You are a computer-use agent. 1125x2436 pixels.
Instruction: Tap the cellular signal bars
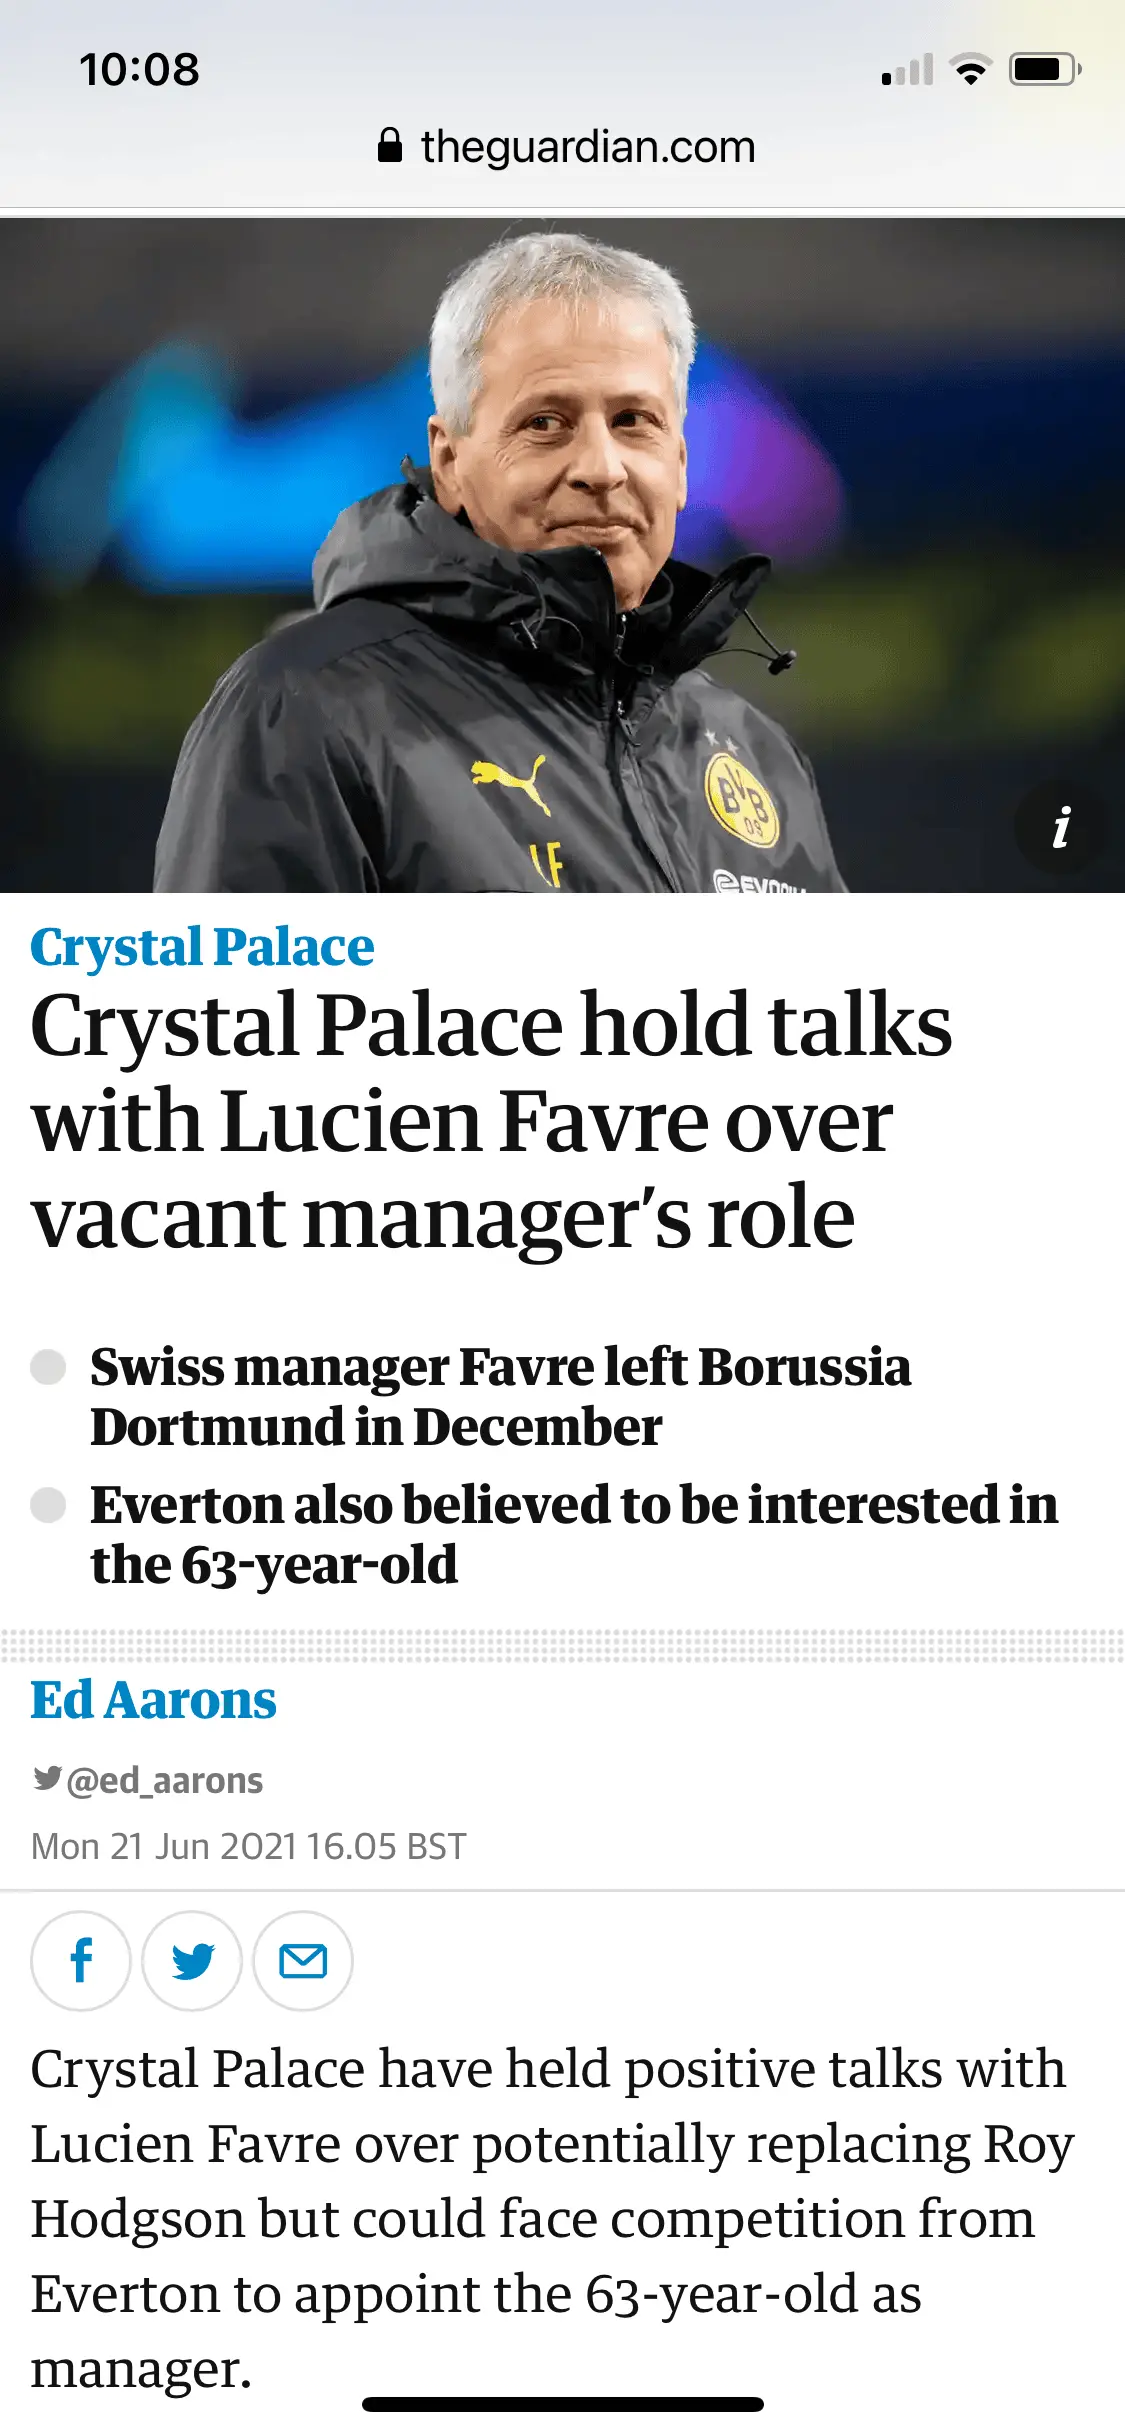pos(907,70)
